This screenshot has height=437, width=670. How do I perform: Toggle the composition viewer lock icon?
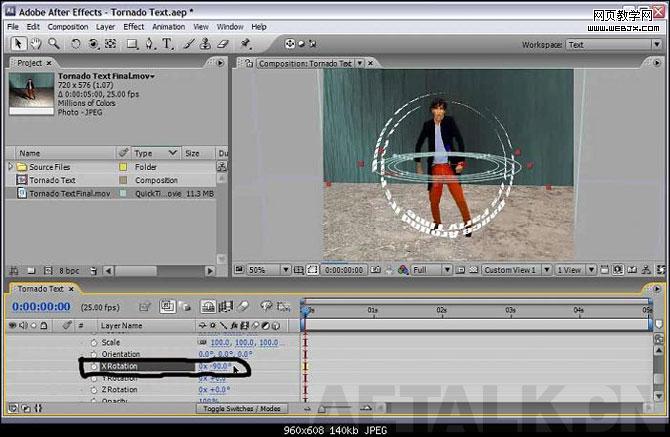coord(249,63)
